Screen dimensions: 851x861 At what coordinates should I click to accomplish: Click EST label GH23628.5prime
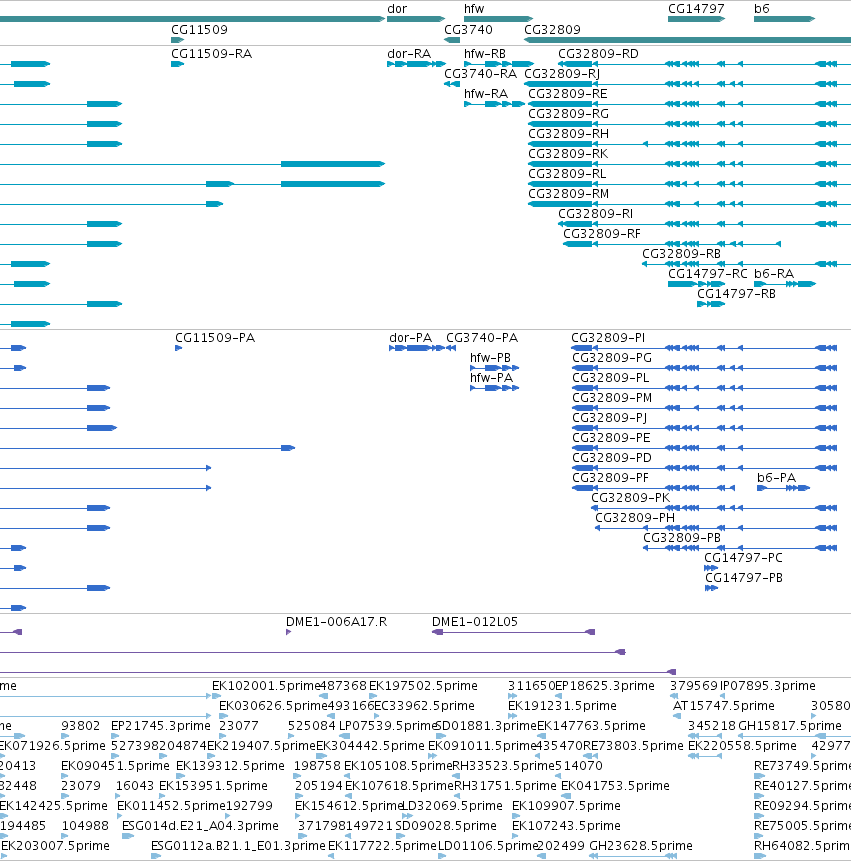[641, 846]
